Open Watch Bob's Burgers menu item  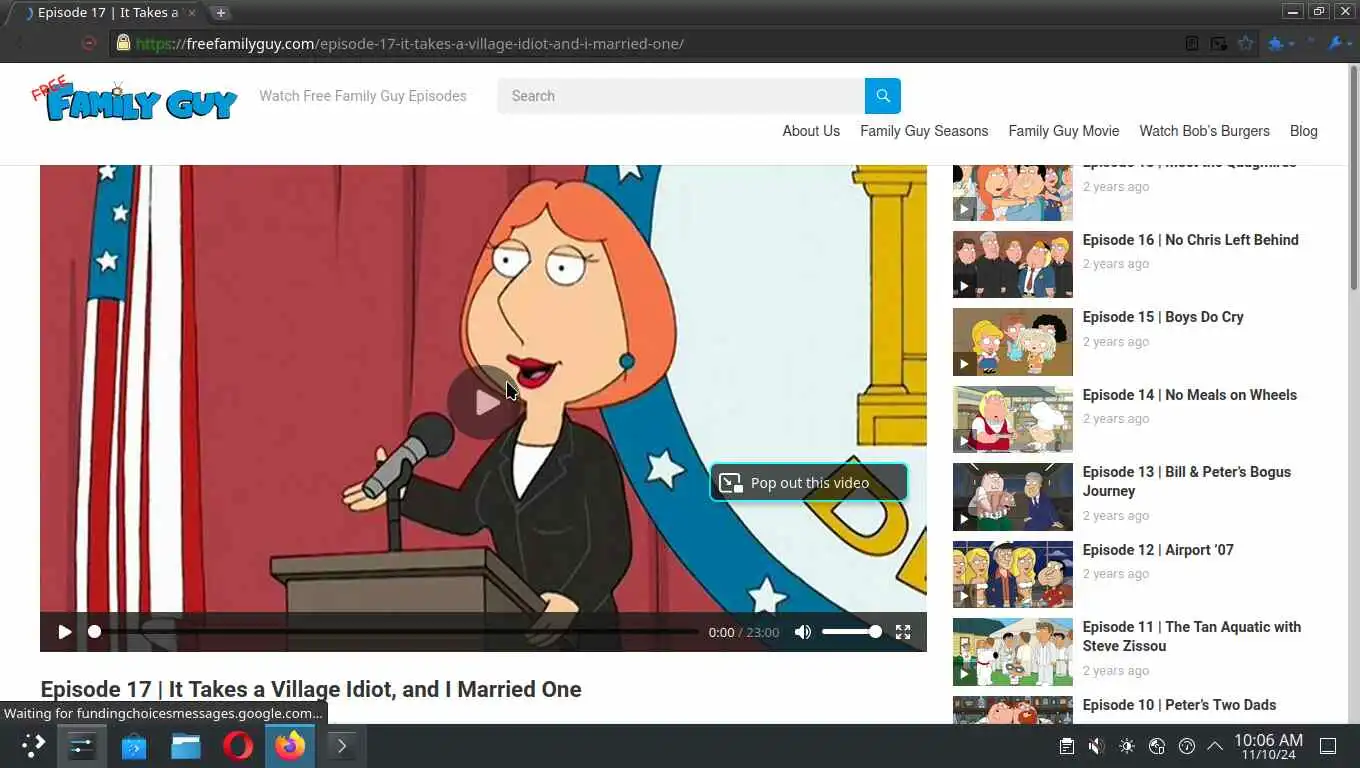[1204, 131]
